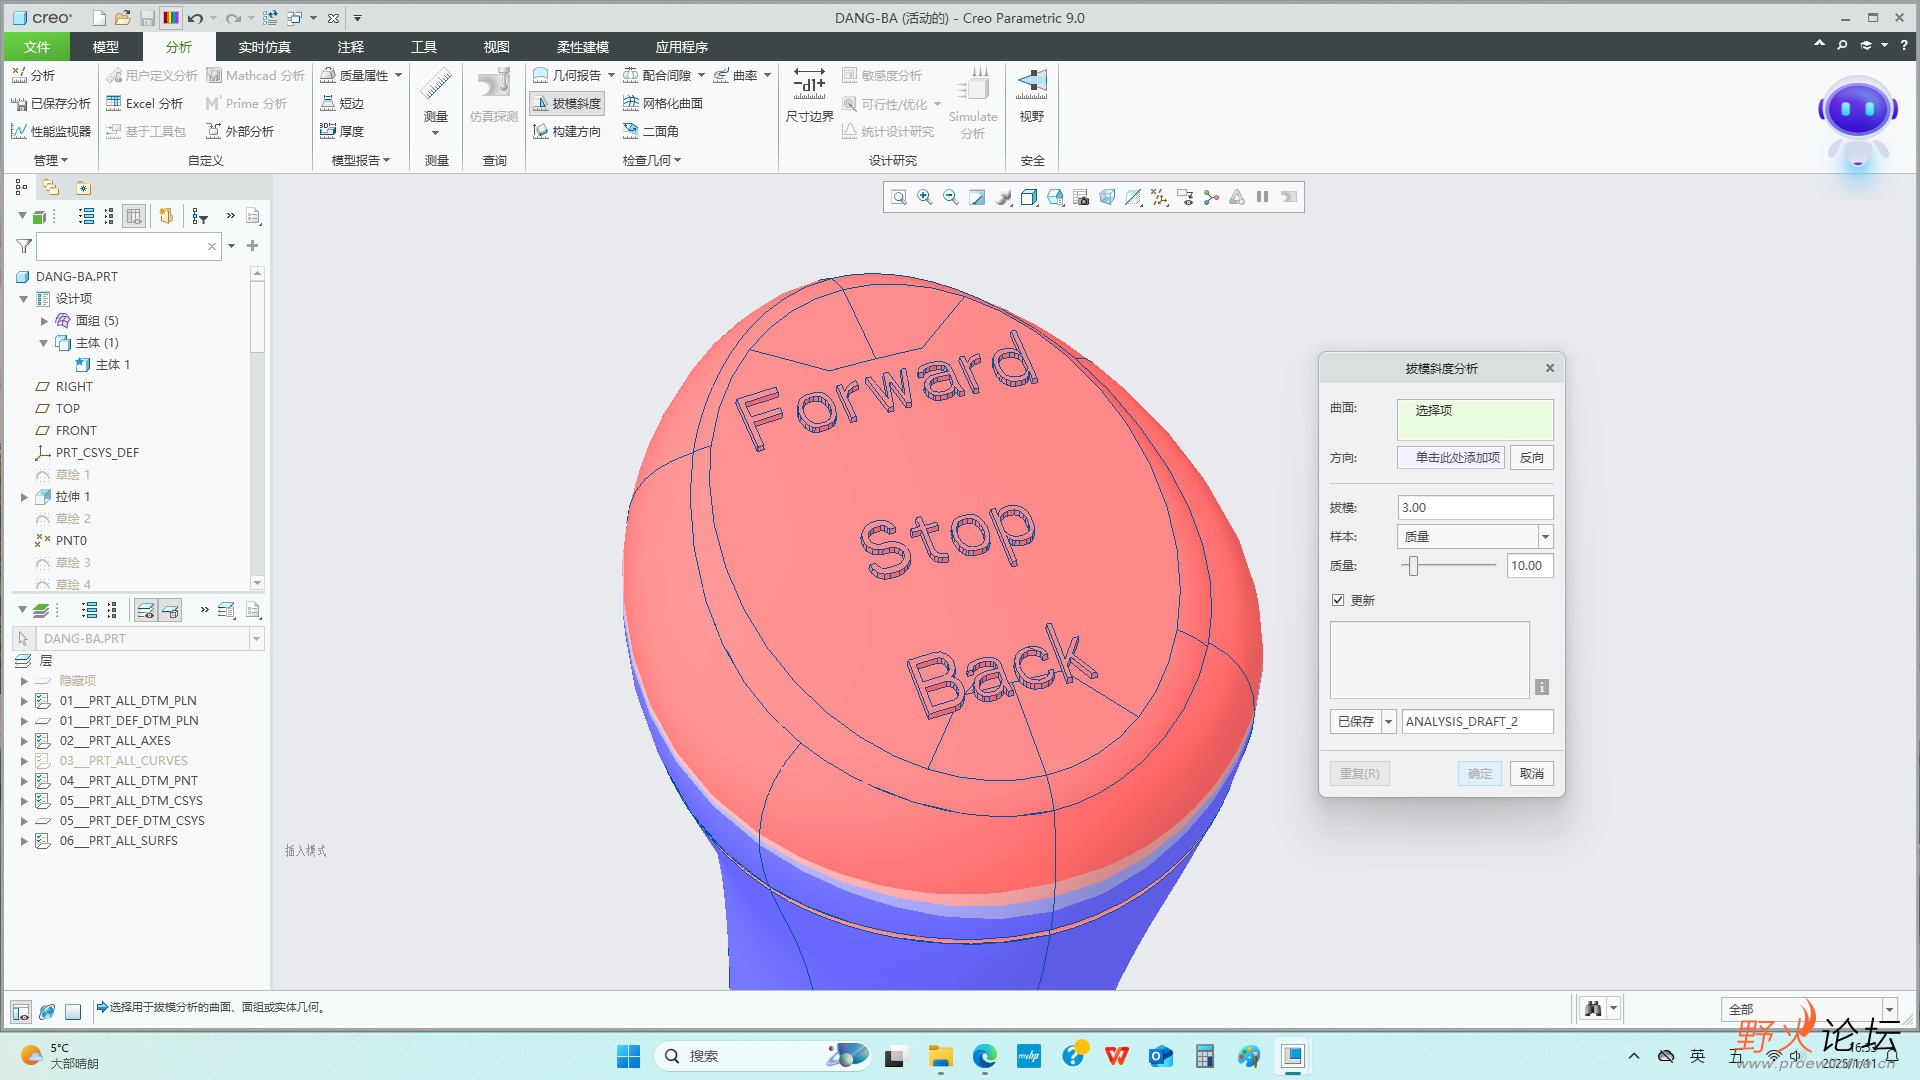Collapse the 主体 (1) tree node
This screenshot has height=1080, width=1920.
click(x=44, y=343)
